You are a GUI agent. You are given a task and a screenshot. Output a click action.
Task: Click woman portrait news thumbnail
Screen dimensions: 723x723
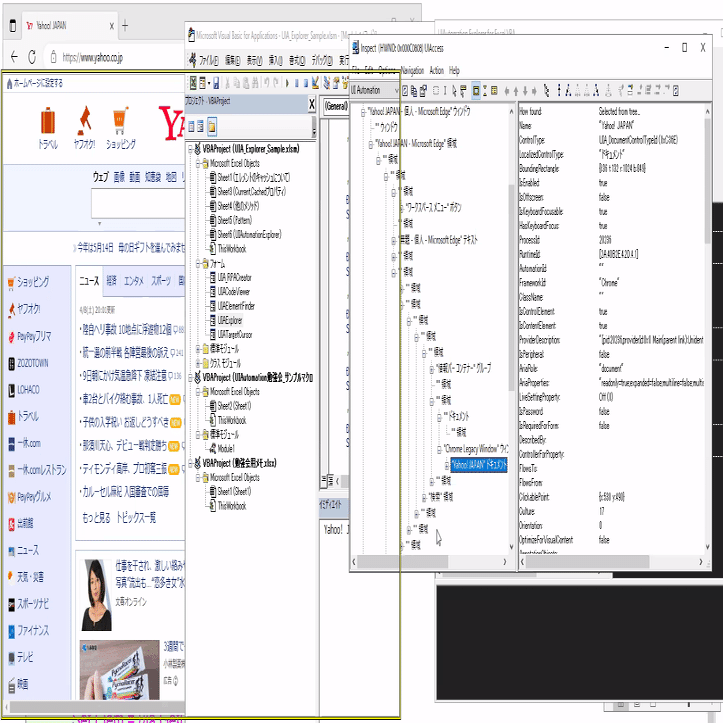click(x=96, y=595)
